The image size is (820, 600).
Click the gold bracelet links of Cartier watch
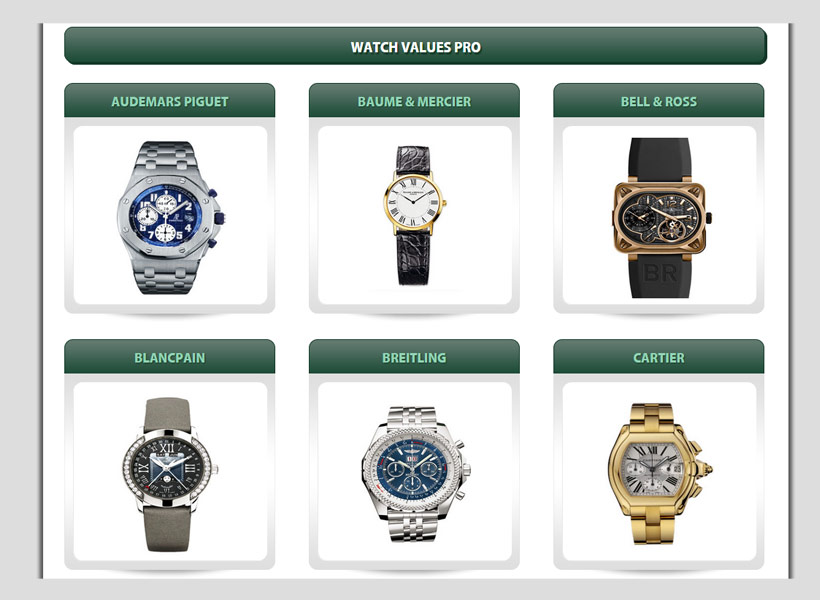tap(654, 528)
